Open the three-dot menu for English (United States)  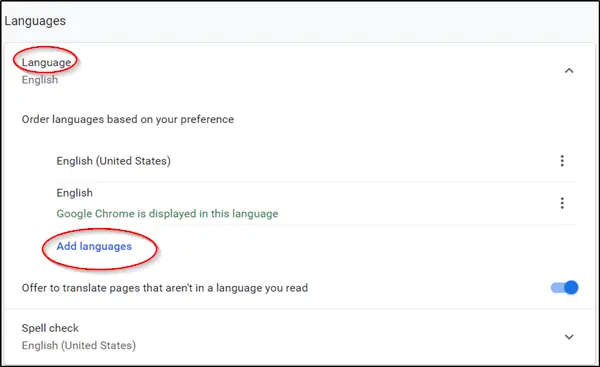point(562,161)
